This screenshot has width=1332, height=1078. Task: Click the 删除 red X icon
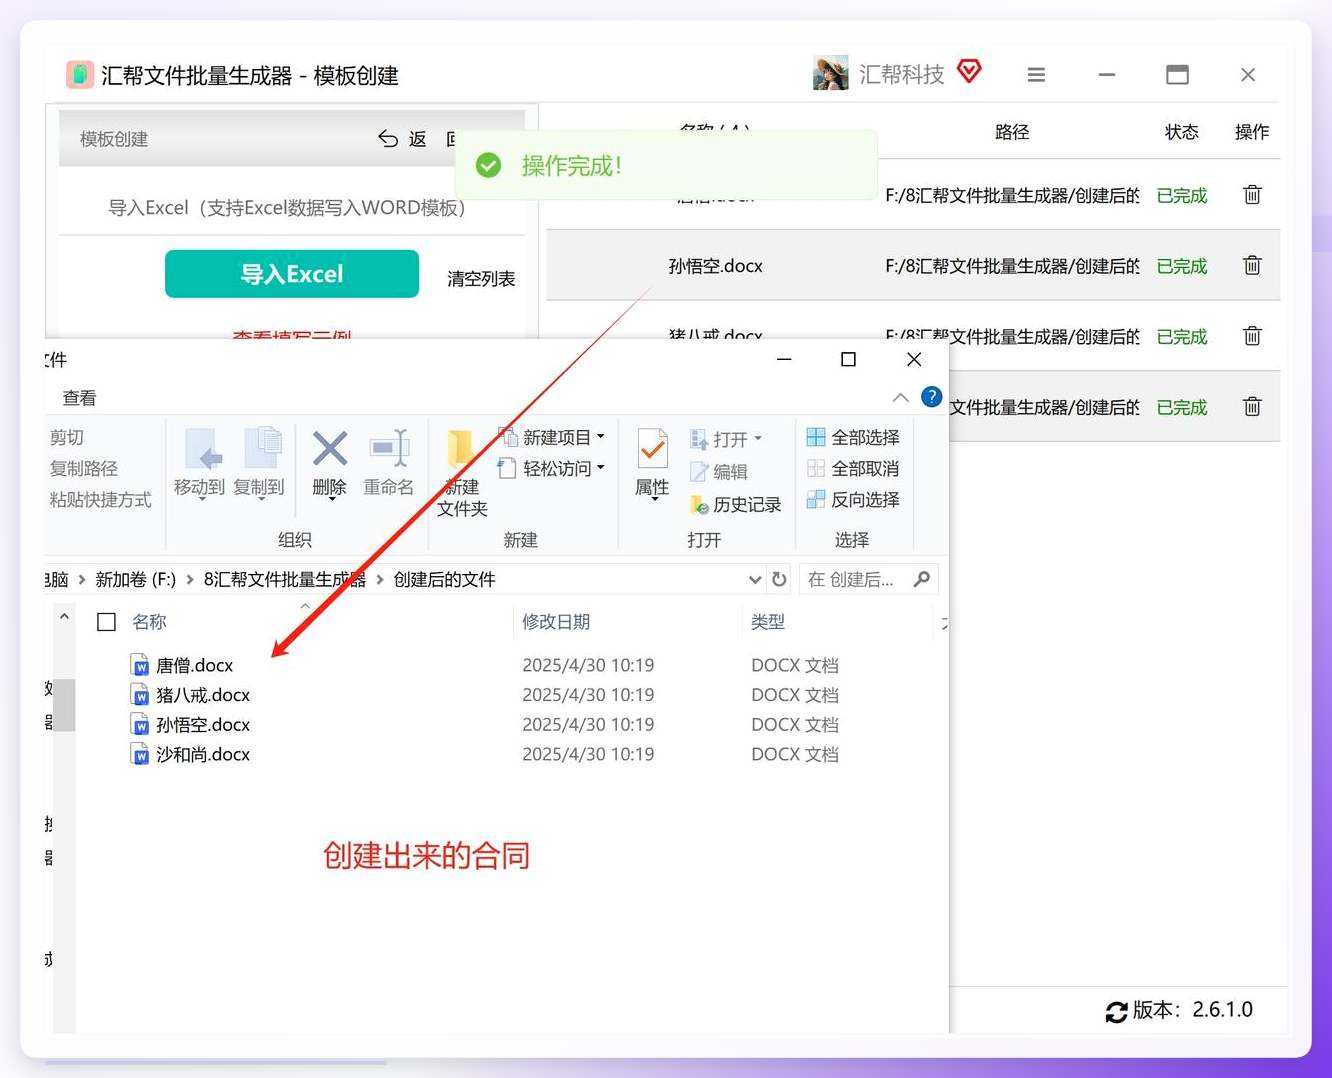click(329, 449)
